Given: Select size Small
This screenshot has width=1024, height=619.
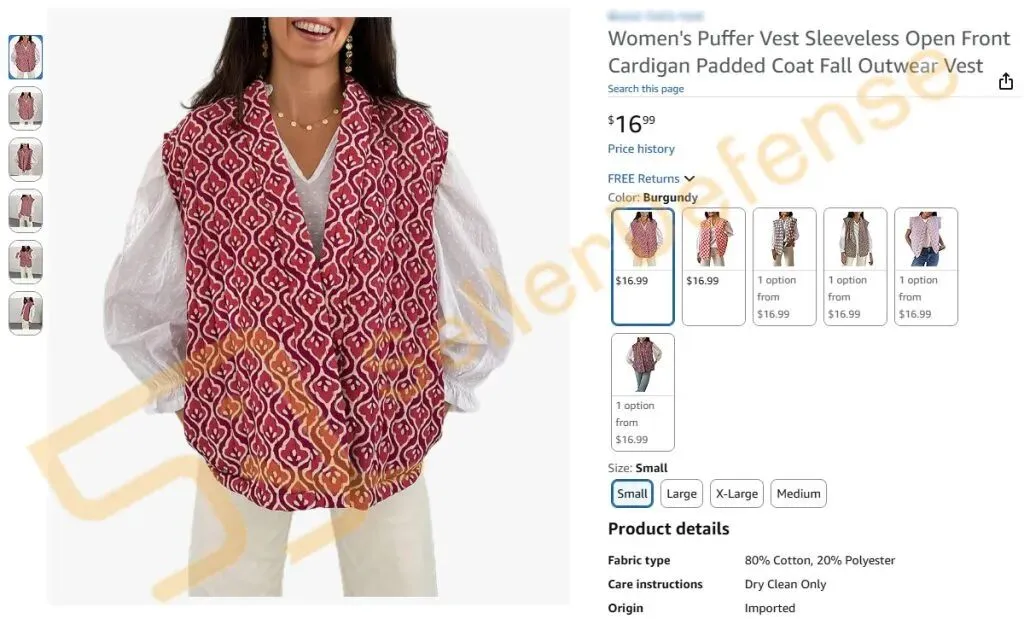Looking at the screenshot, I should pyautogui.click(x=632, y=494).
